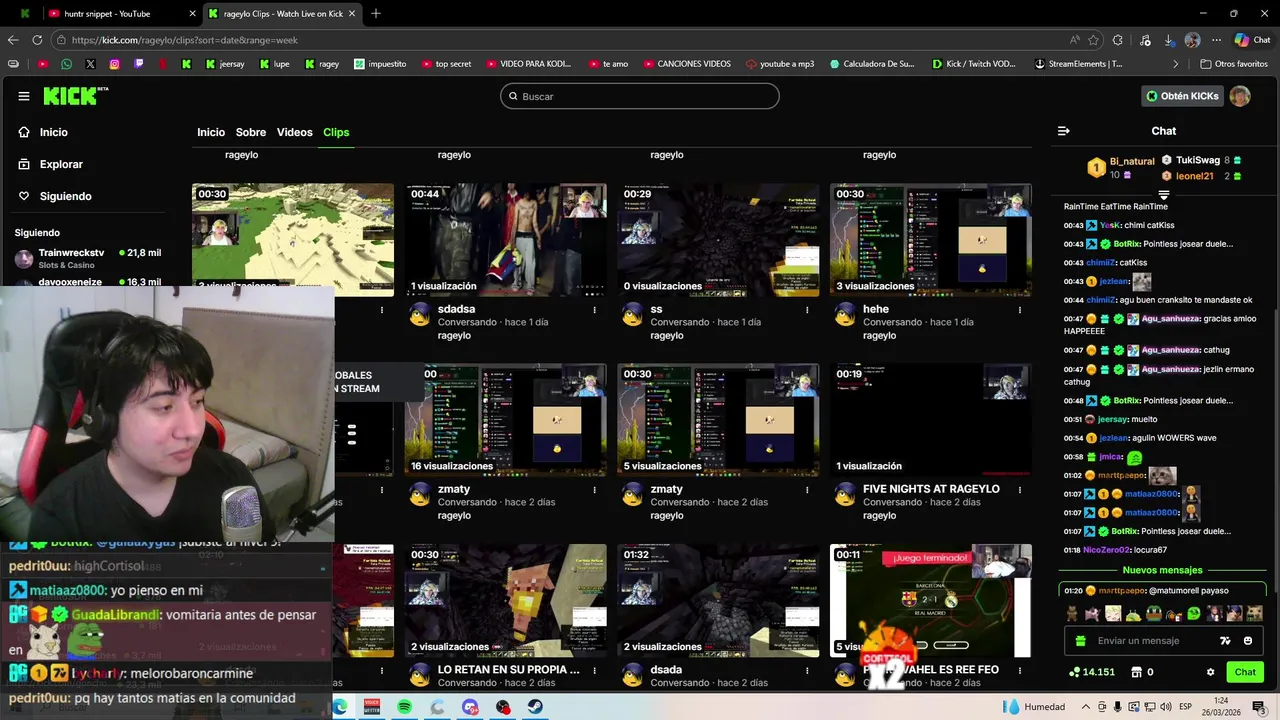This screenshot has height=720, width=1280.
Task: Open Siguiendo in the sidebar
Action: (x=55, y=196)
